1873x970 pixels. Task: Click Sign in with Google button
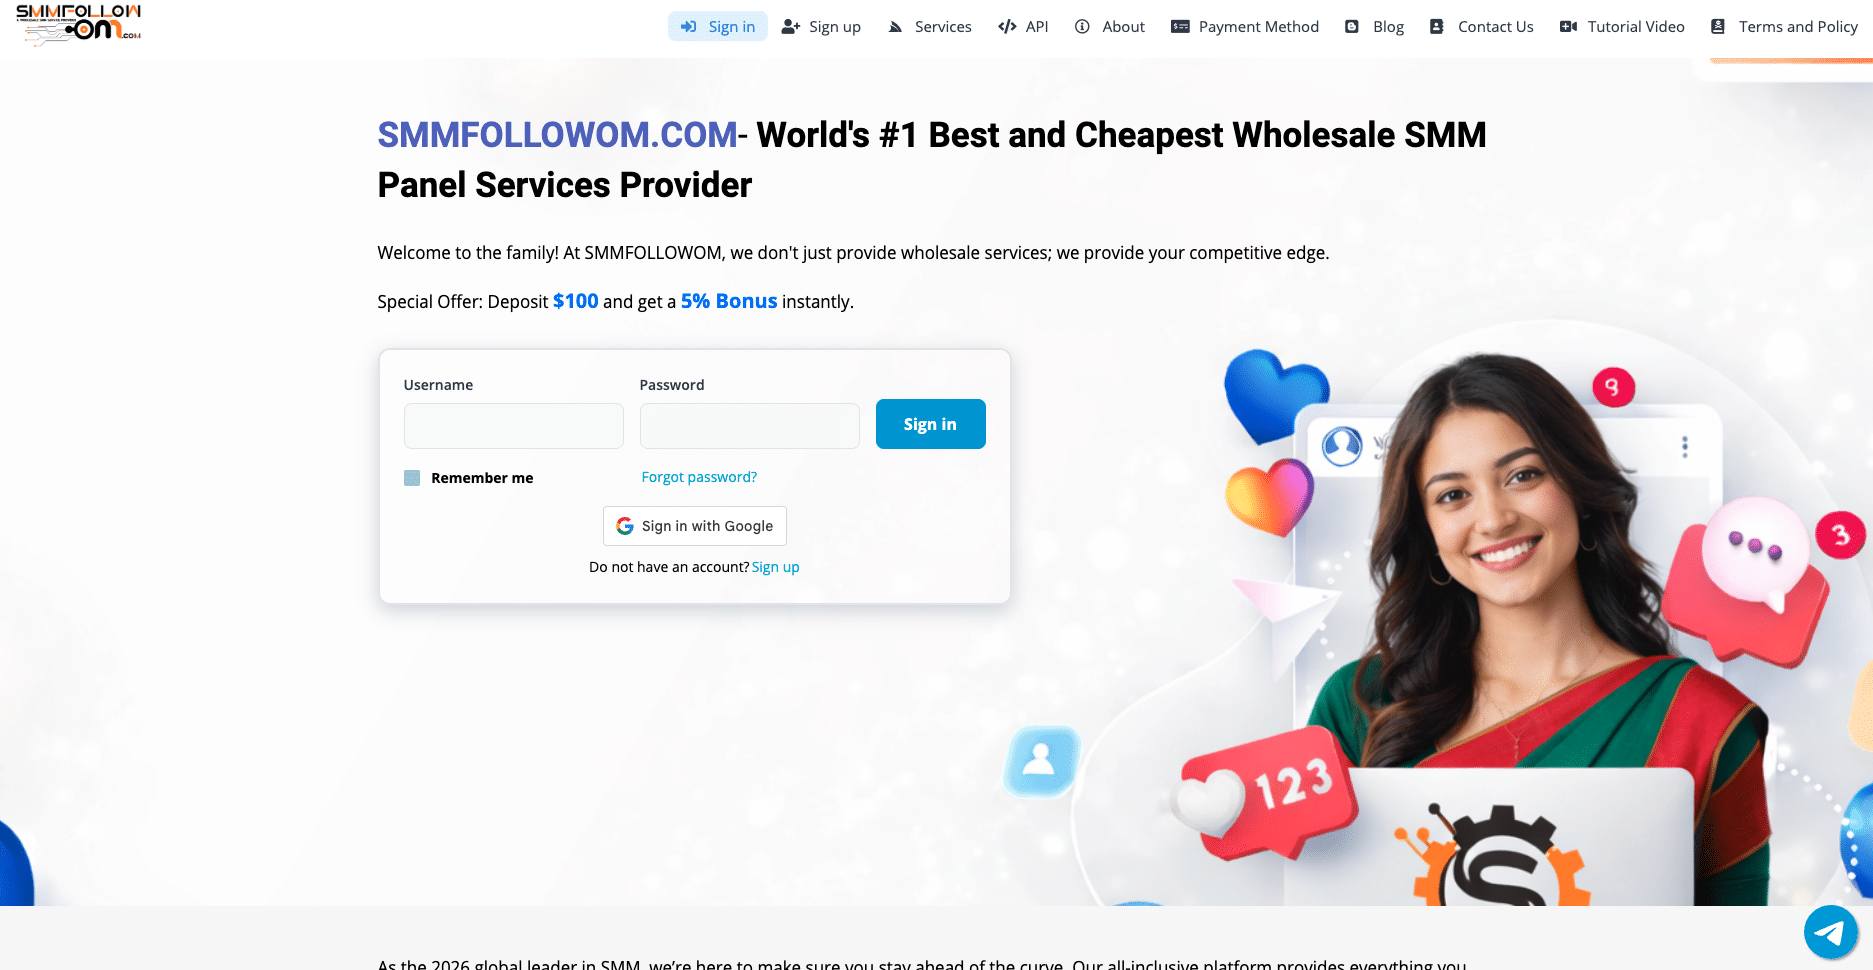tap(695, 526)
